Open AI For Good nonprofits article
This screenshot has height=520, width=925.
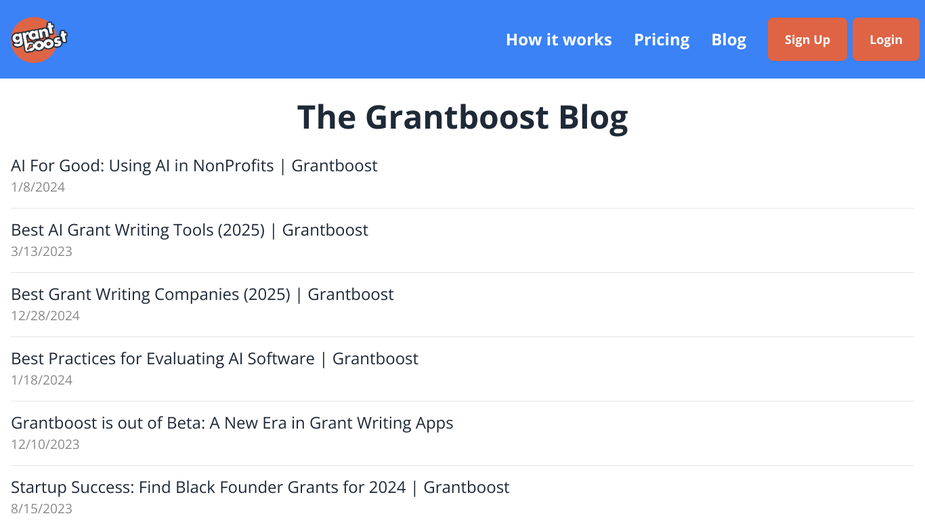194,166
